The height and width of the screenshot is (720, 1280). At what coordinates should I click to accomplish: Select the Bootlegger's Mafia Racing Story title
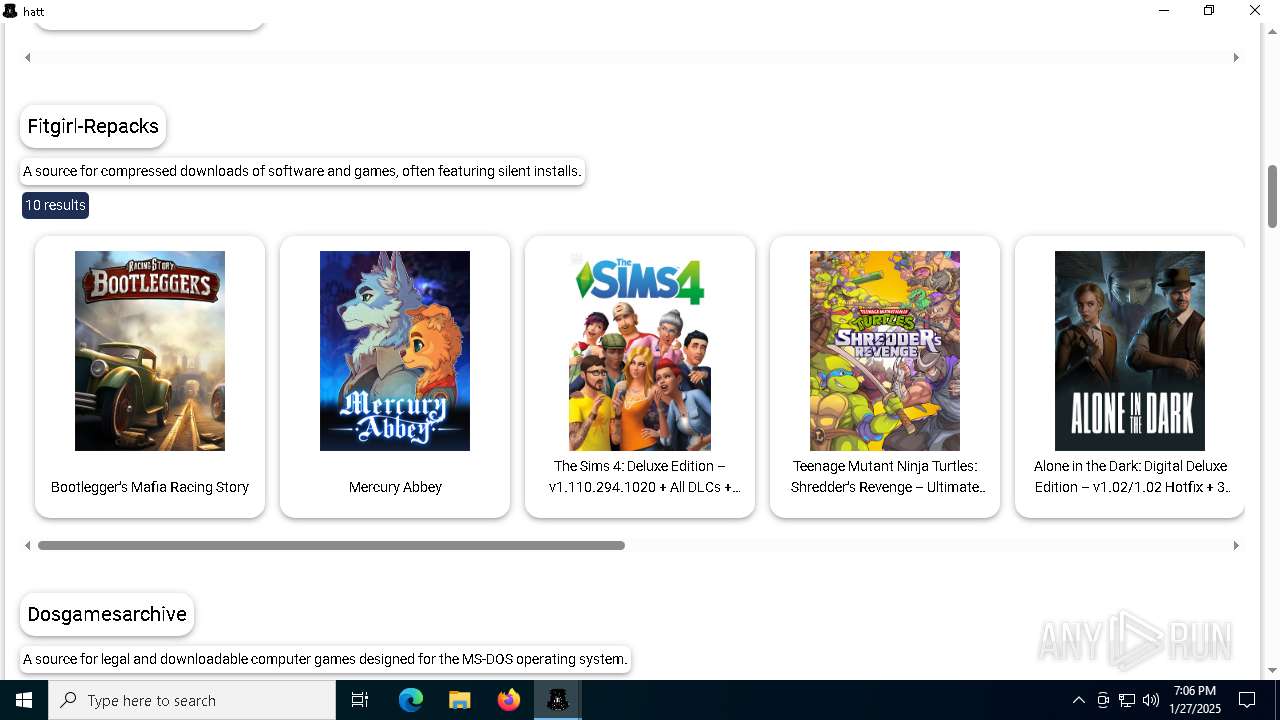[150, 487]
